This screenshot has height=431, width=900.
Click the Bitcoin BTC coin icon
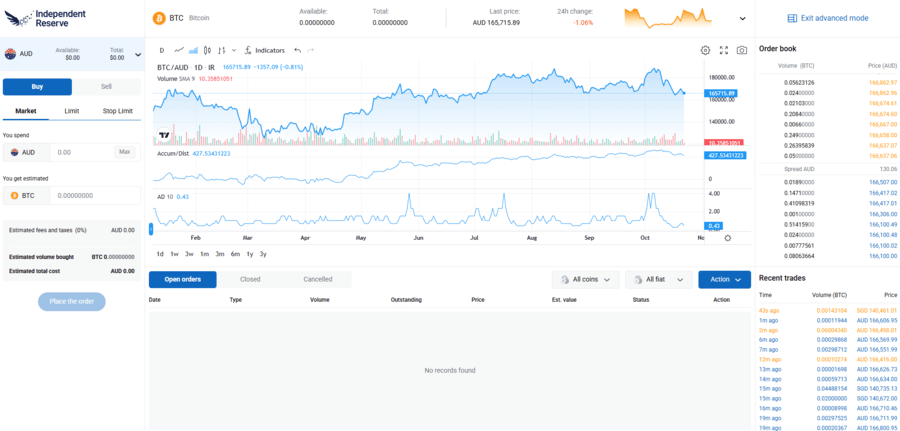pyautogui.click(x=158, y=18)
